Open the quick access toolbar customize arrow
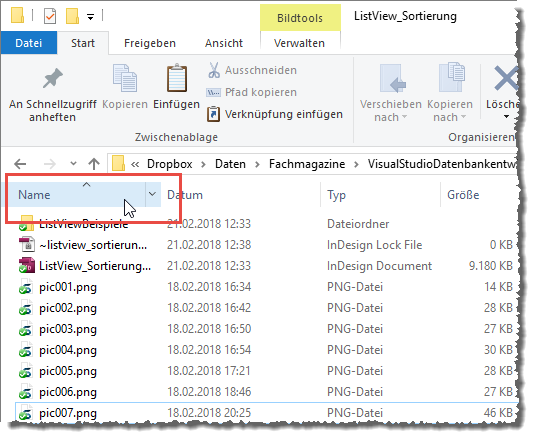This screenshot has width=536, height=442. click(x=90, y=16)
